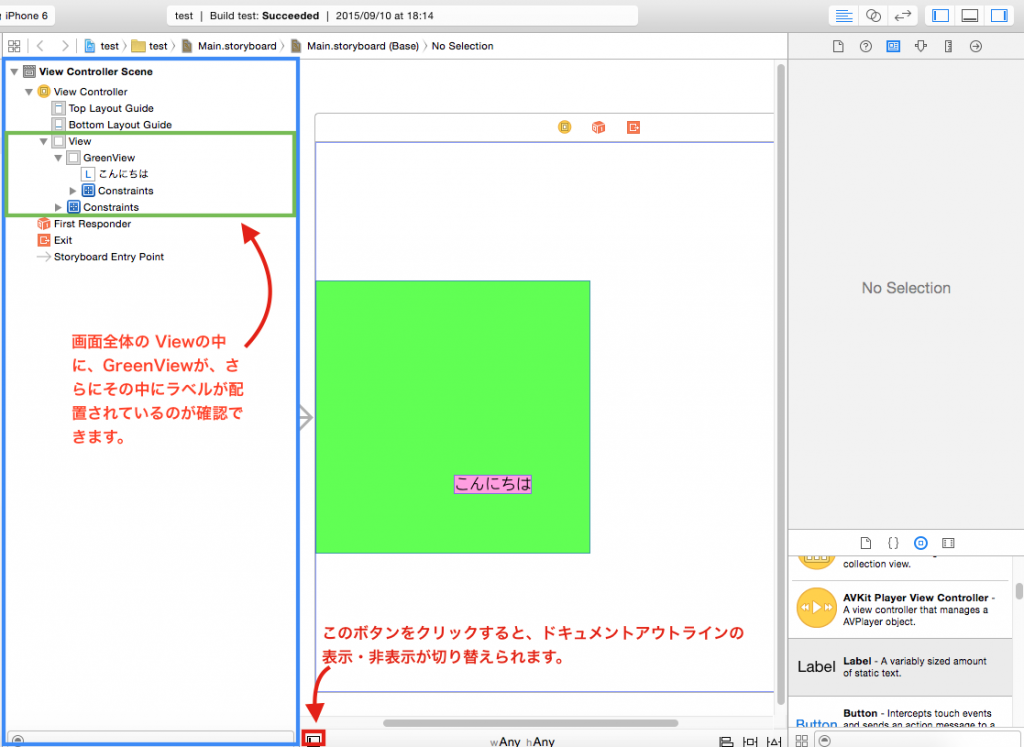The width and height of the screenshot is (1024, 747).
Task: Toggle the Debug area visibility
Action: (969, 16)
